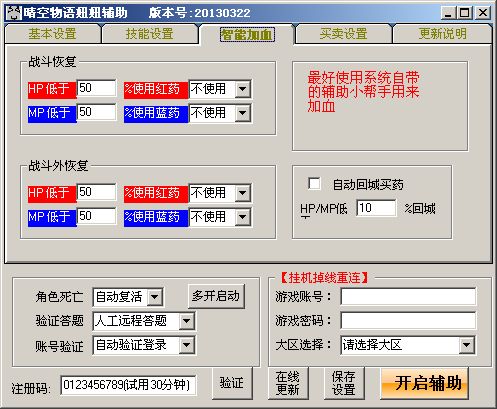Image resolution: width=497 pixels, height=409 pixels.
Task: Click the 开启辅助 button
Action: (425, 383)
